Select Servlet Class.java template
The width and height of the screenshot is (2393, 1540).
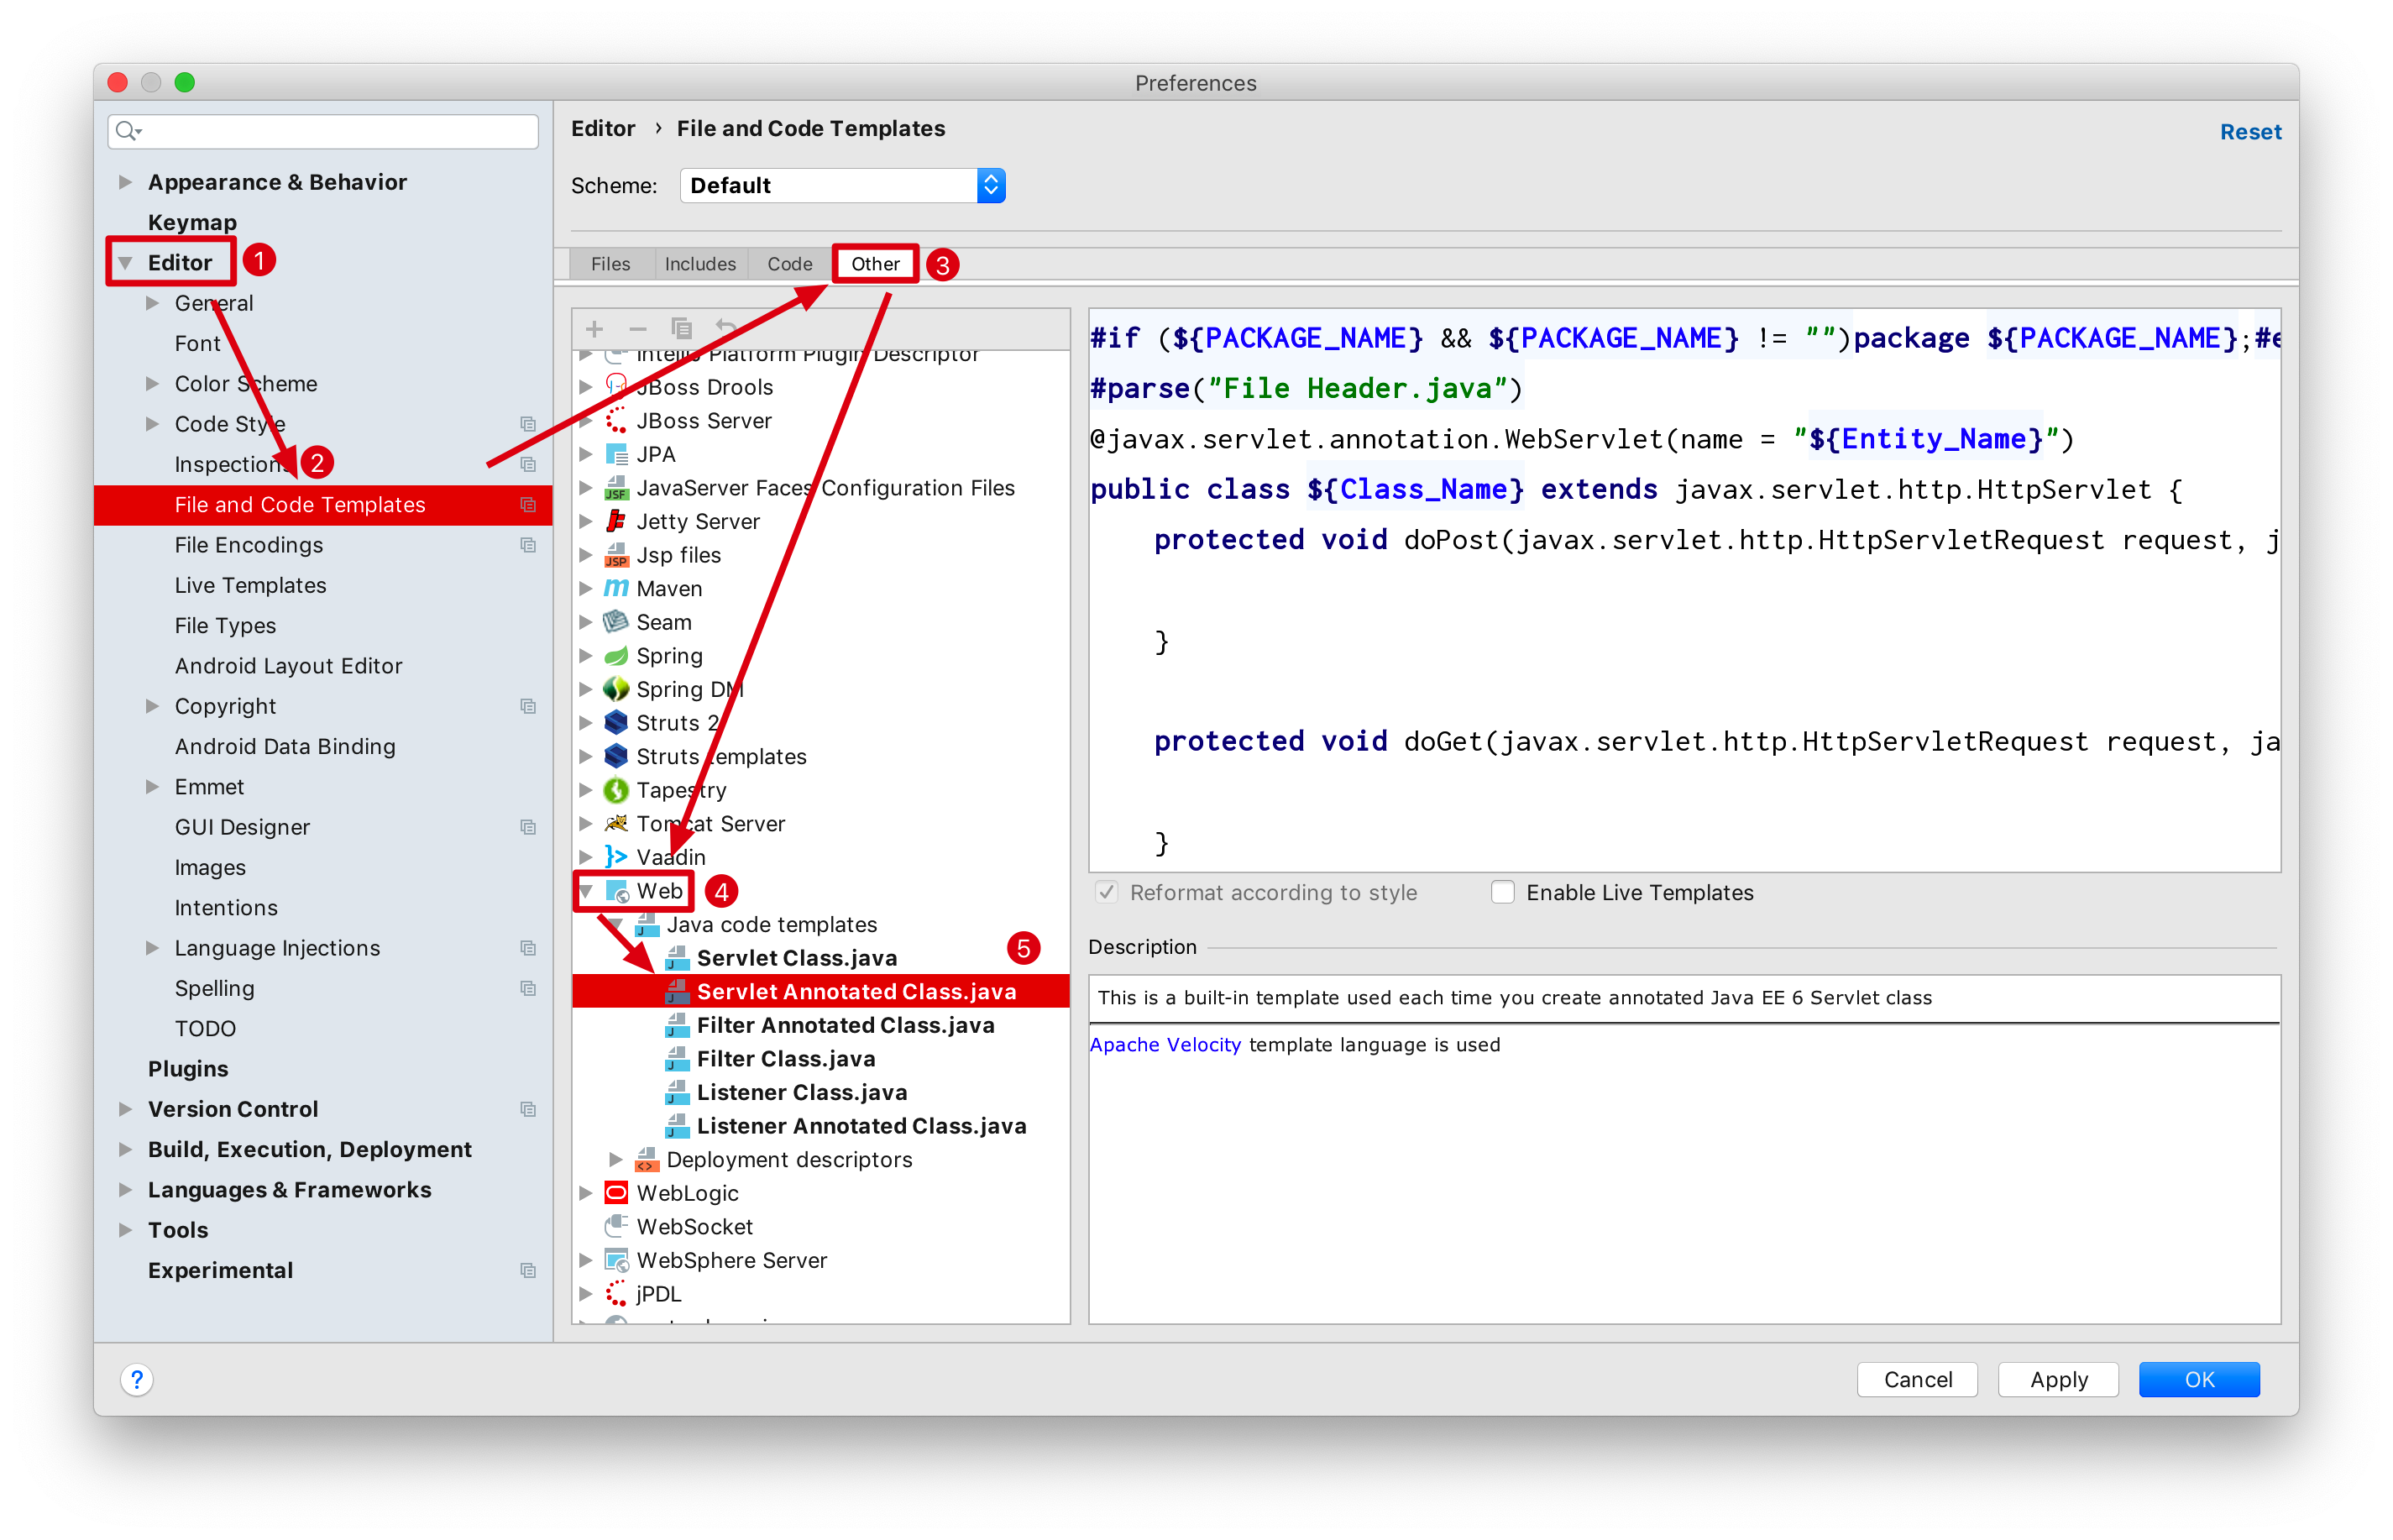pyautogui.click(x=797, y=958)
